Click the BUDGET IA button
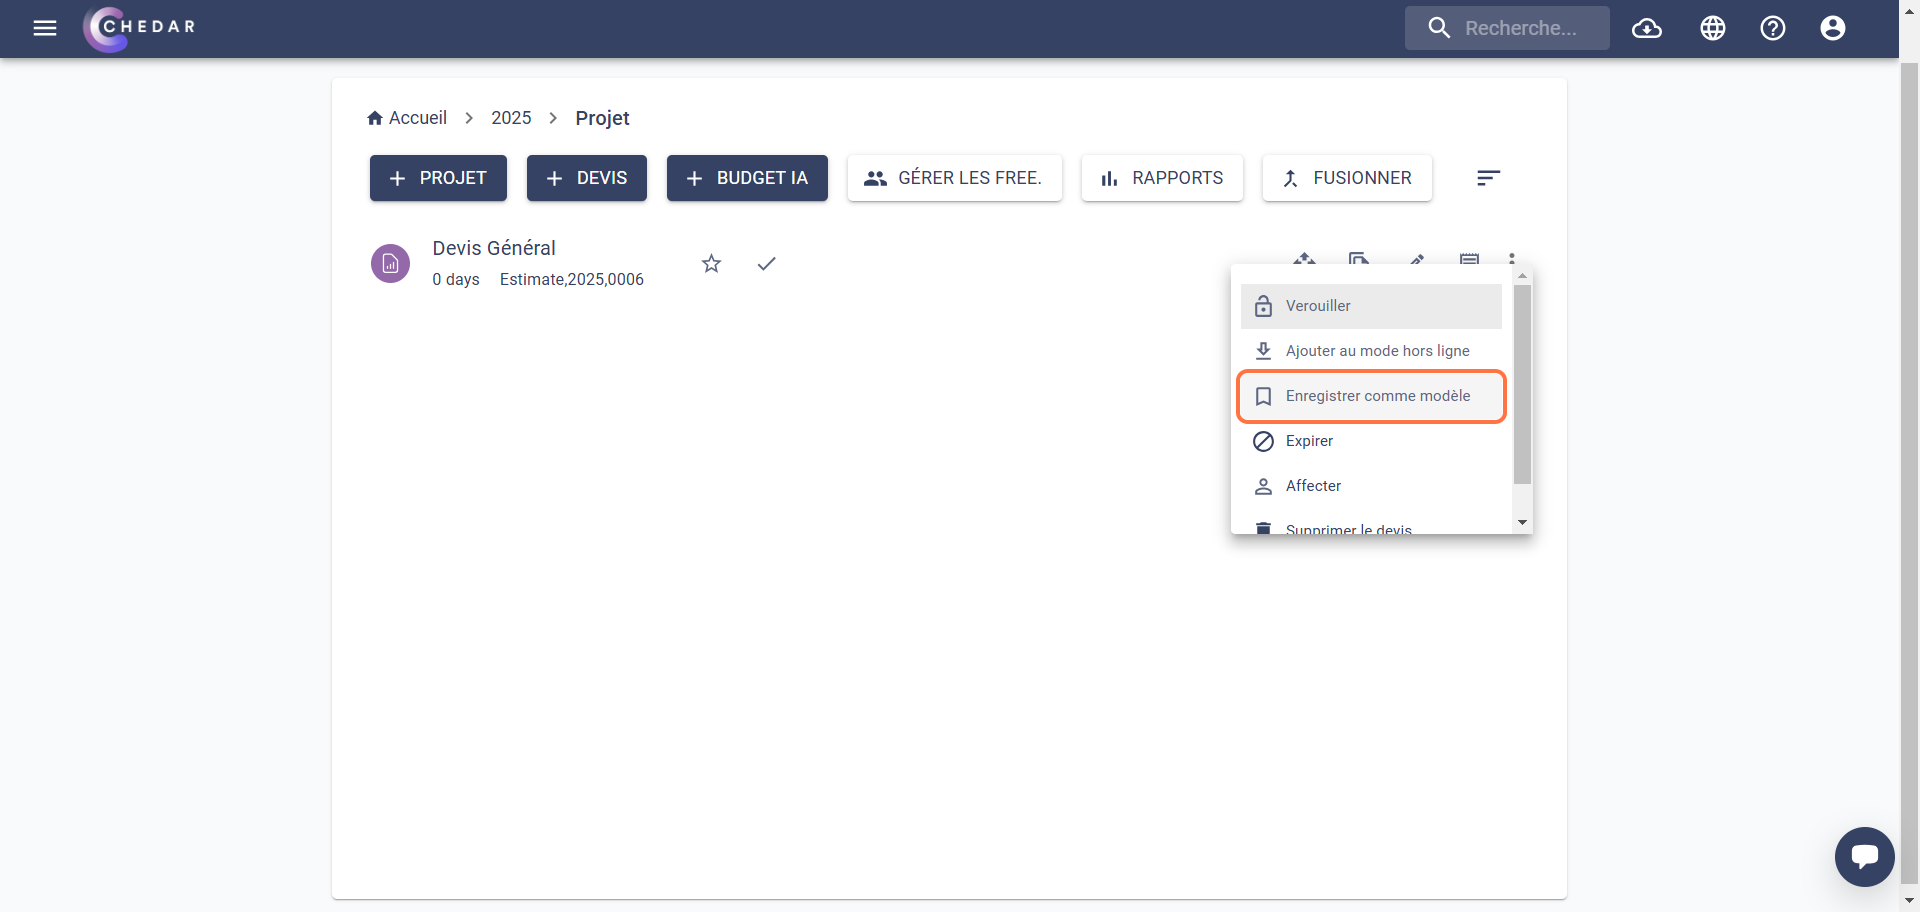Viewport: 1920px width, 912px height. coord(747,178)
